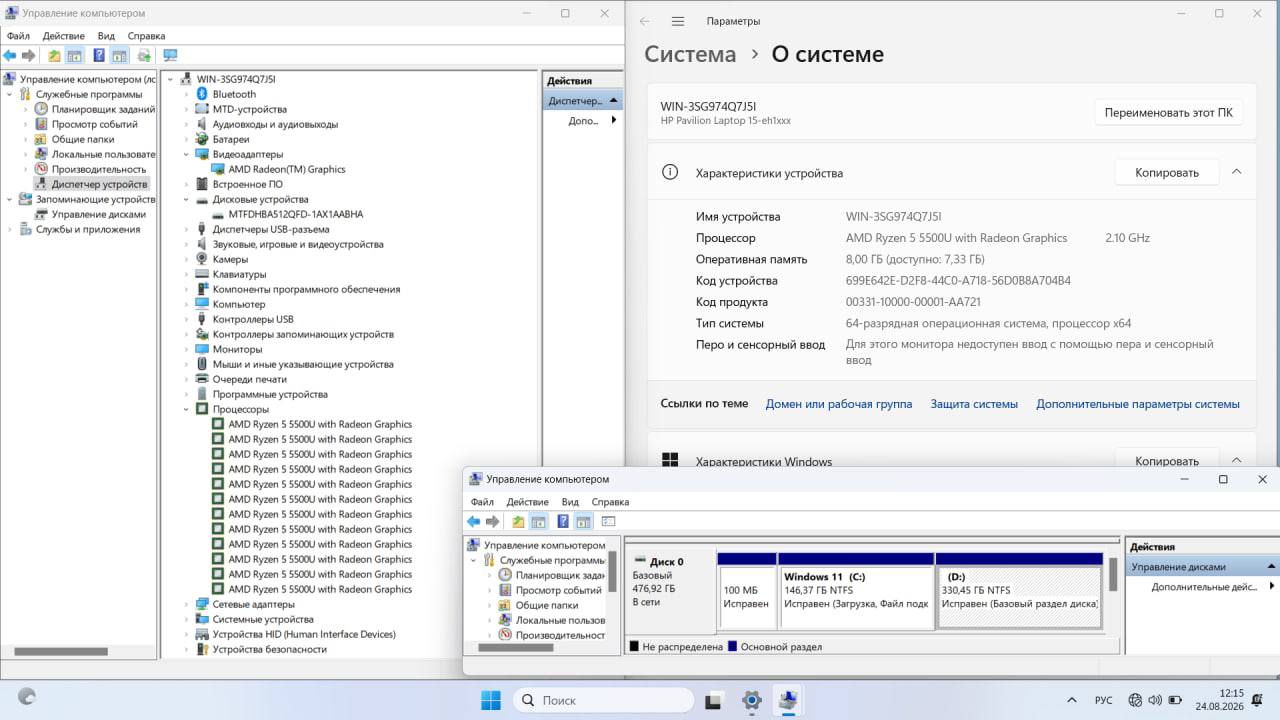The width and height of the screenshot is (1280, 720).
Task: Select the Мониторы device category
Action: coord(237,349)
